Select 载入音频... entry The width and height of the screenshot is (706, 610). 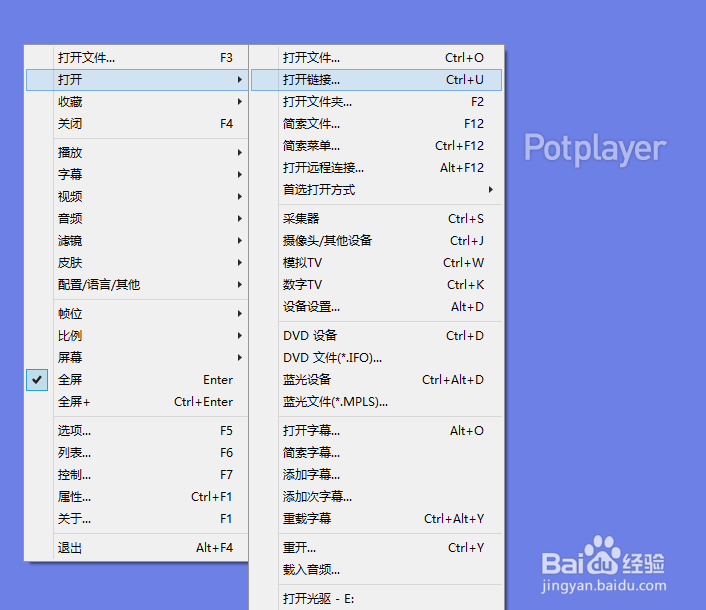pyautogui.click(x=376, y=570)
